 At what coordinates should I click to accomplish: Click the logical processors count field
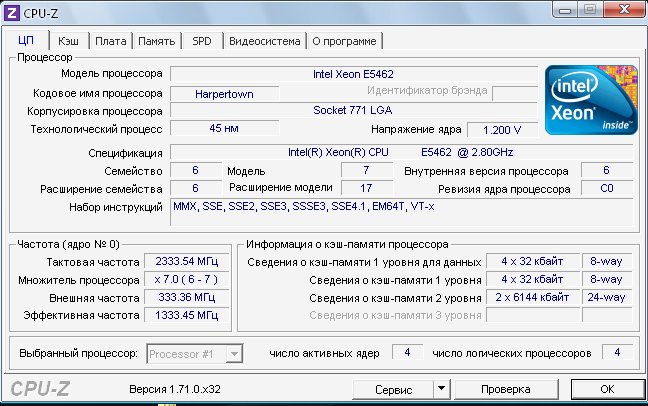617,352
